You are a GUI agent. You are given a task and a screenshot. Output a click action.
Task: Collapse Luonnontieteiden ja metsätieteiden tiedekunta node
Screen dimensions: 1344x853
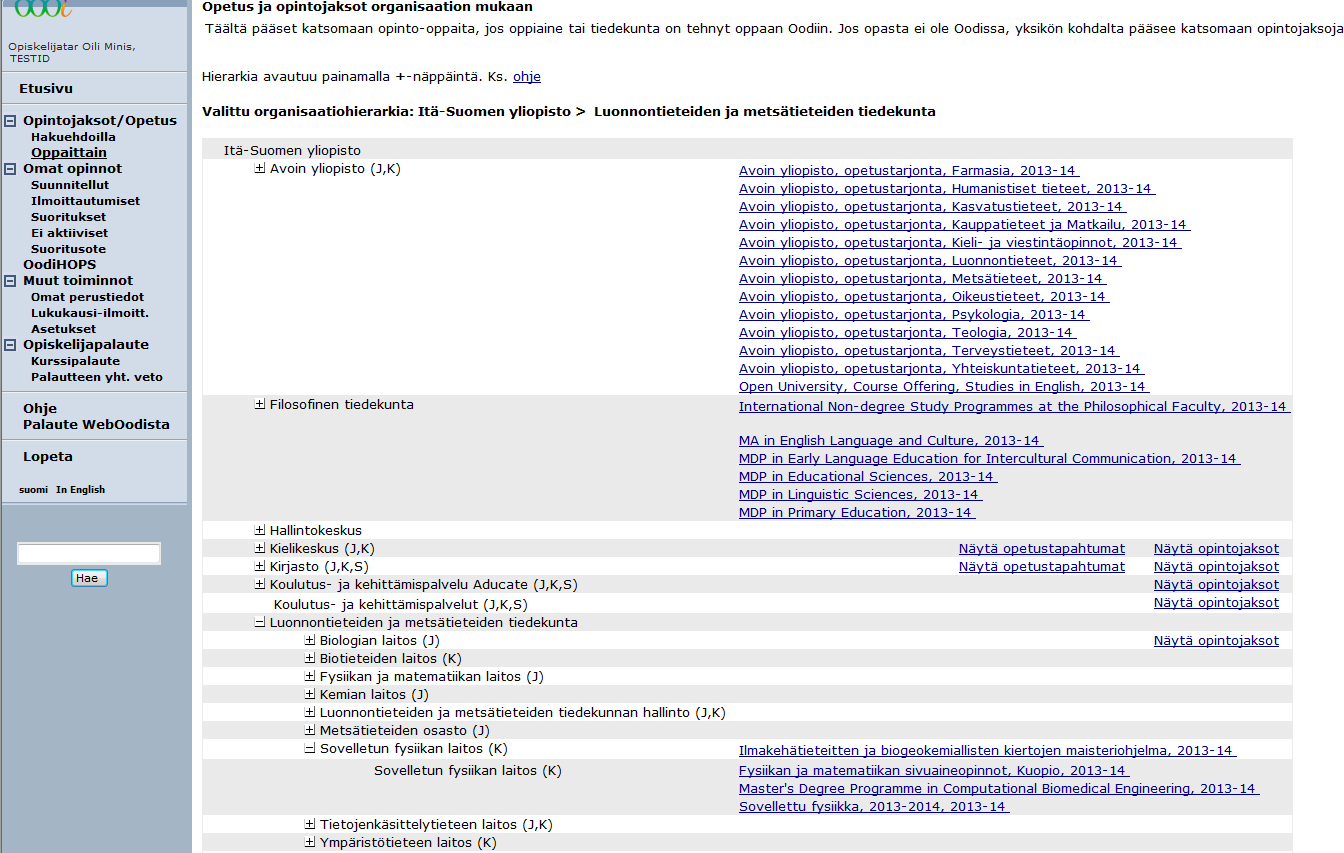point(260,623)
